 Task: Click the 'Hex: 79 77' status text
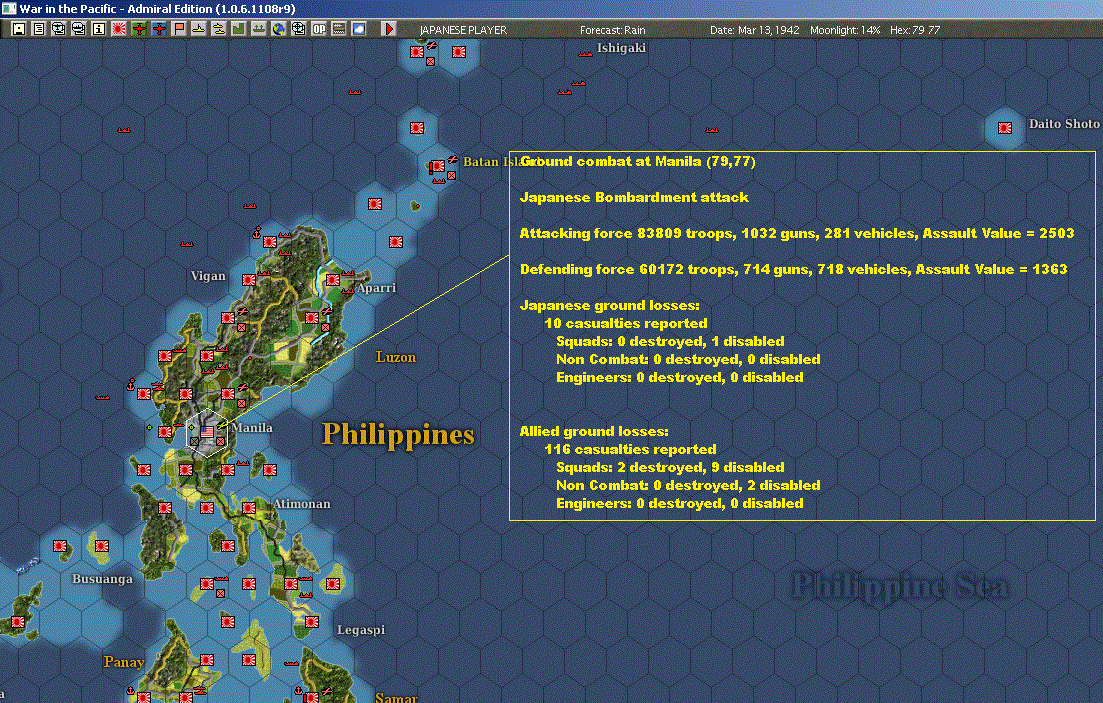[914, 30]
